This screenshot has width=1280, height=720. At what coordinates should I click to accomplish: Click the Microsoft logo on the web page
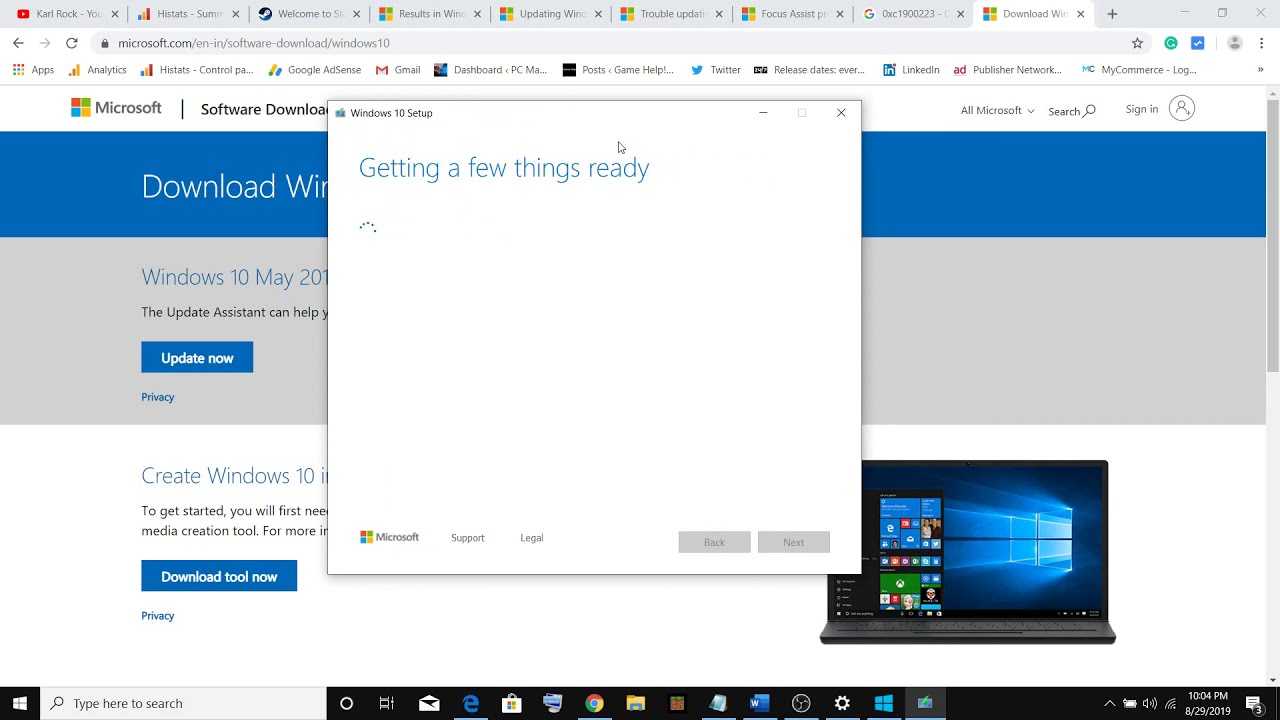[x=116, y=108]
